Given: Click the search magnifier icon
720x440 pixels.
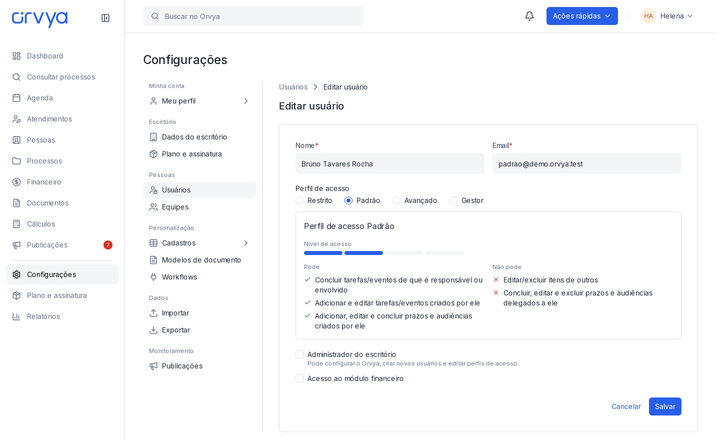Looking at the screenshot, I should click(155, 16).
